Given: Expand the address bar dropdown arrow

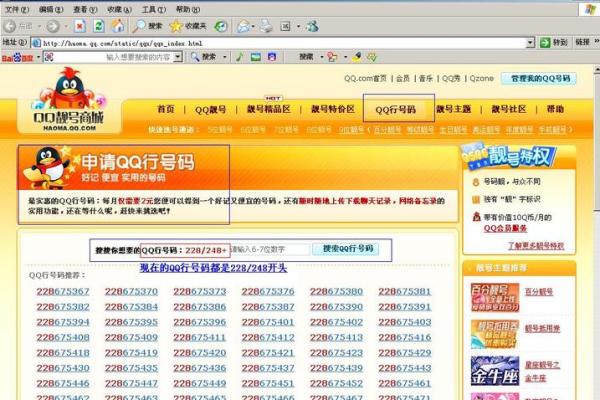Looking at the screenshot, I should click(530, 42).
